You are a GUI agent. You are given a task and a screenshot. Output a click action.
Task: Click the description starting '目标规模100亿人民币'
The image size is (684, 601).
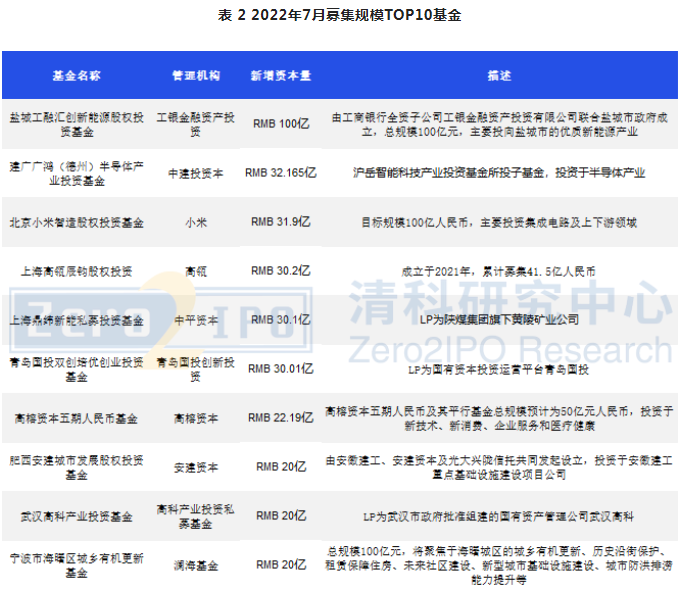(x=499, y=223)
